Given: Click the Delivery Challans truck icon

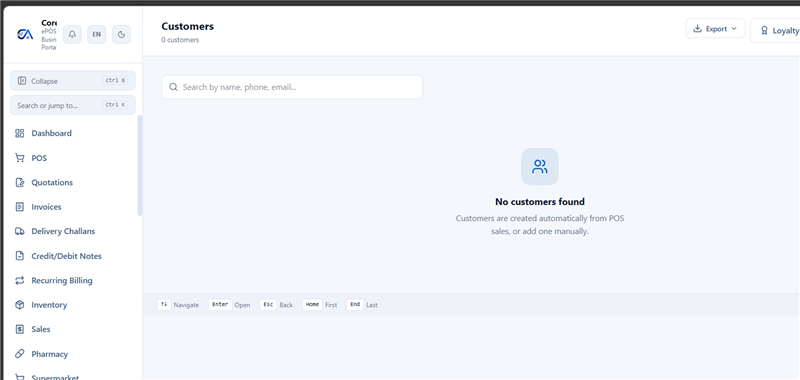Looking at the screenshot, I should (x=20, y=232).
